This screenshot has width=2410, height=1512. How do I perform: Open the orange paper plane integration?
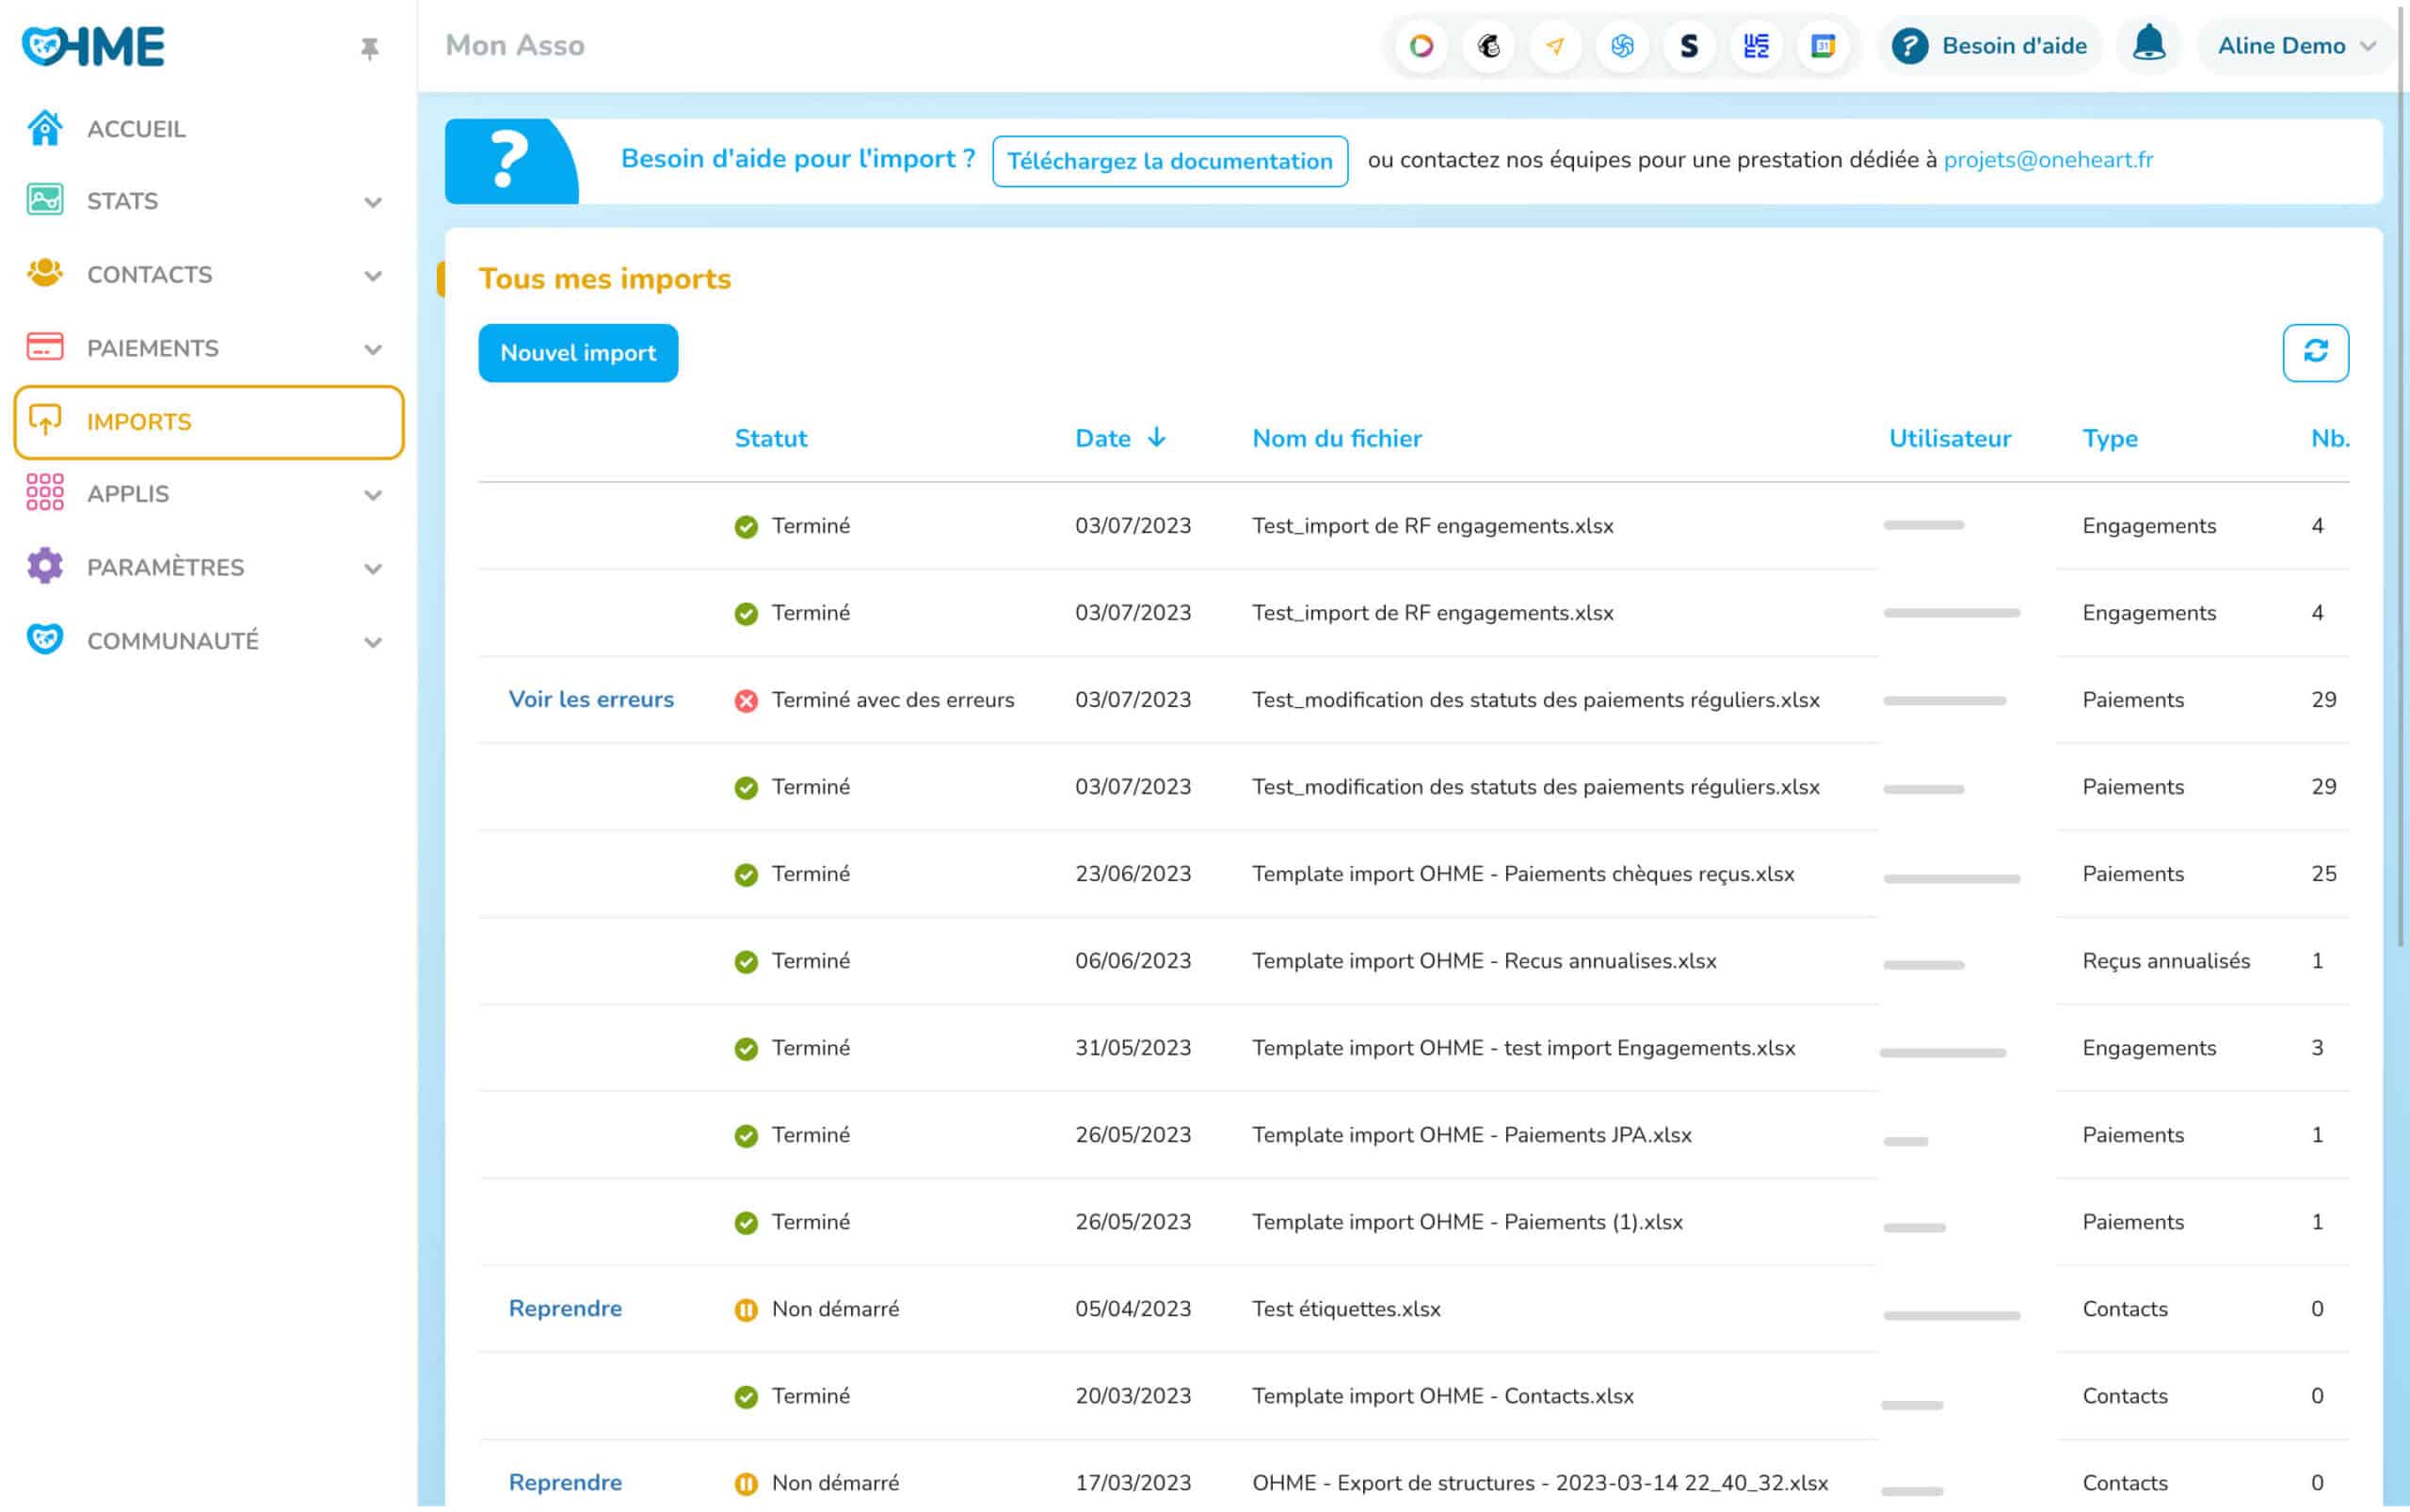pyautogui.click(x=1555, y=46)
